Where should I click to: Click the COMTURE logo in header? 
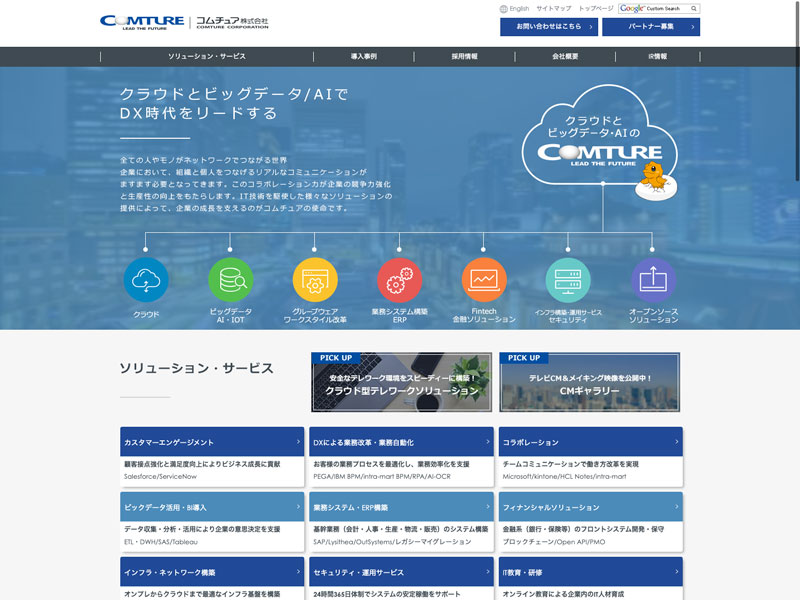pos(141,22)
